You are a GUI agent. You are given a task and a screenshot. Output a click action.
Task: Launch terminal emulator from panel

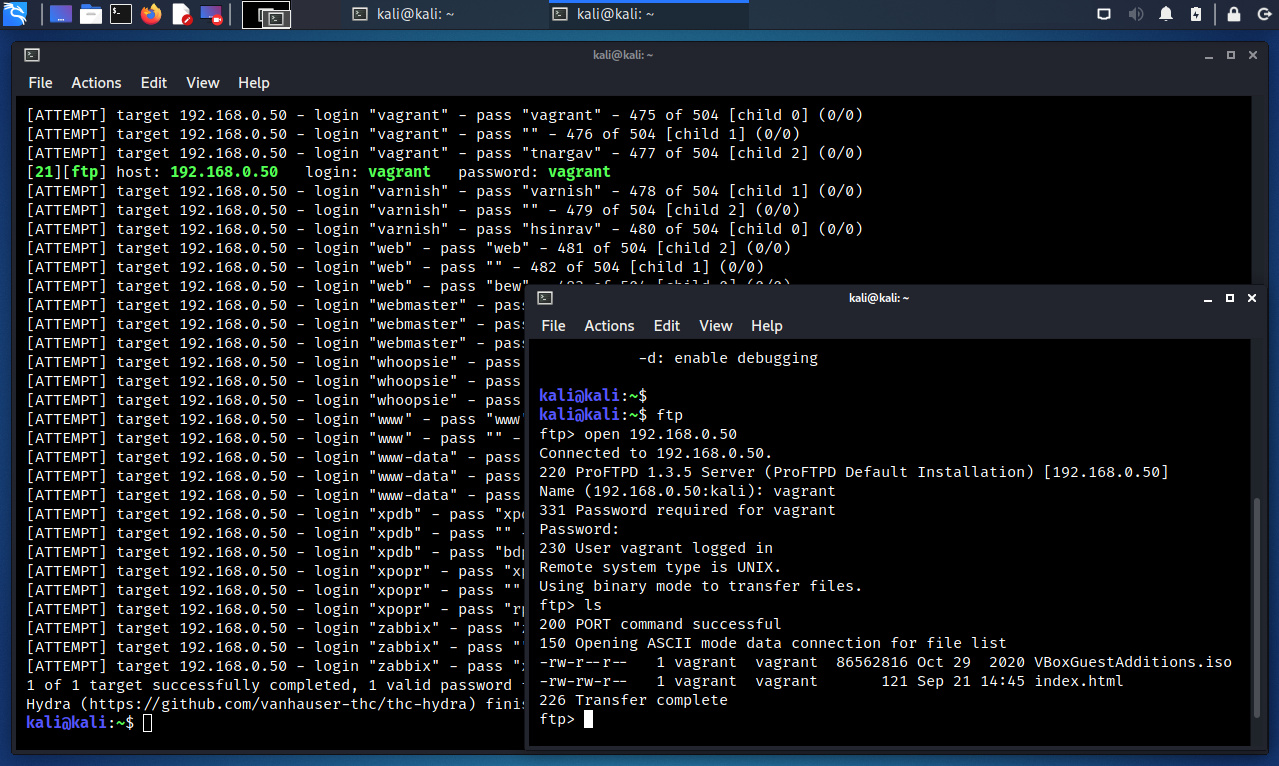[121, 14]
